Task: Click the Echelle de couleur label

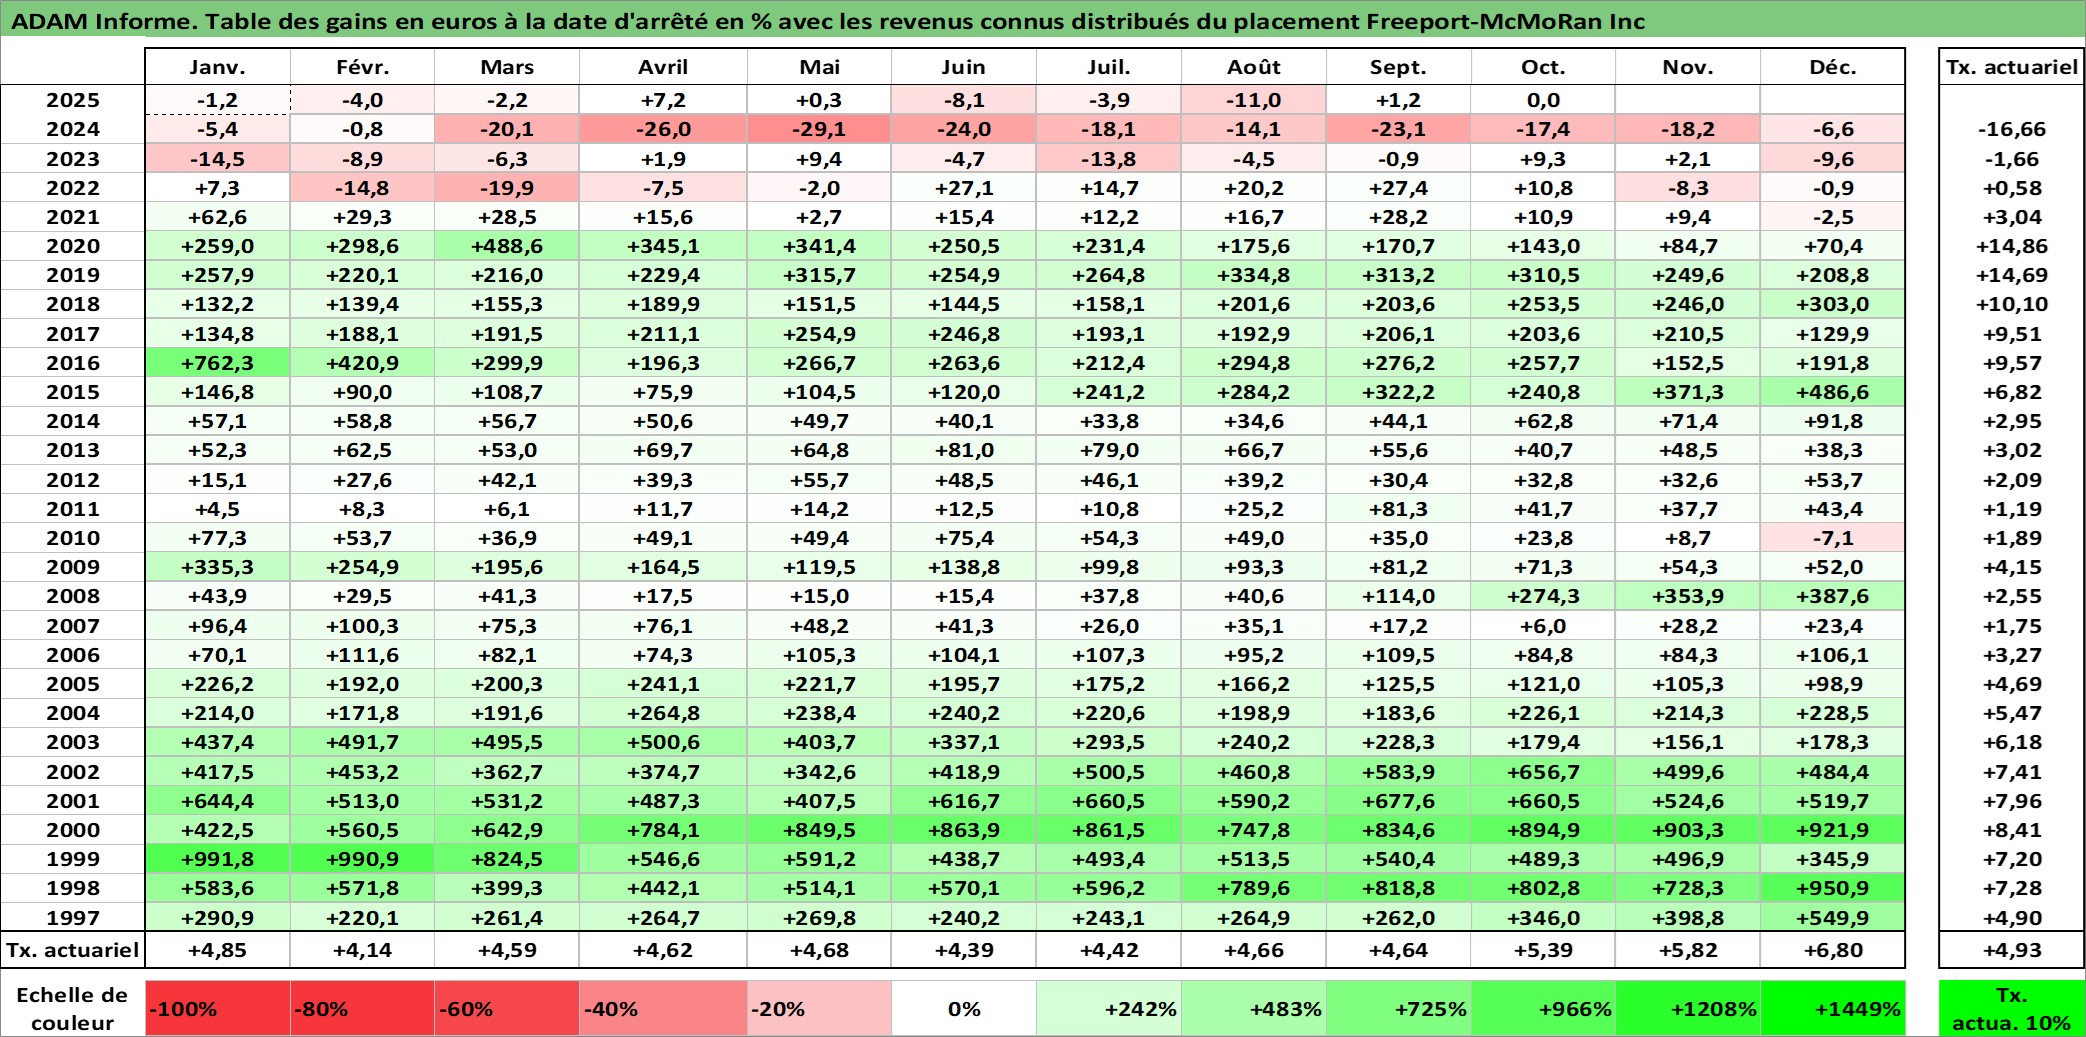Action: (x=72, y=1008)
